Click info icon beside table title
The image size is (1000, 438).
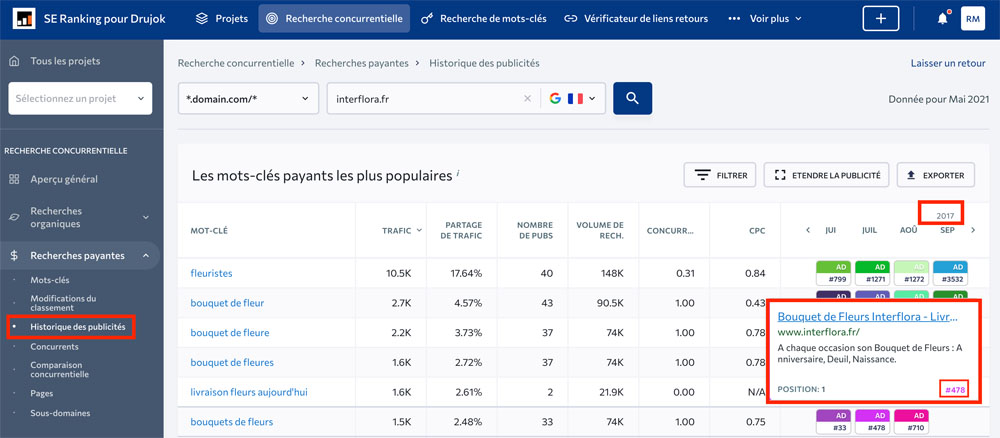click(x=458, y=173)
